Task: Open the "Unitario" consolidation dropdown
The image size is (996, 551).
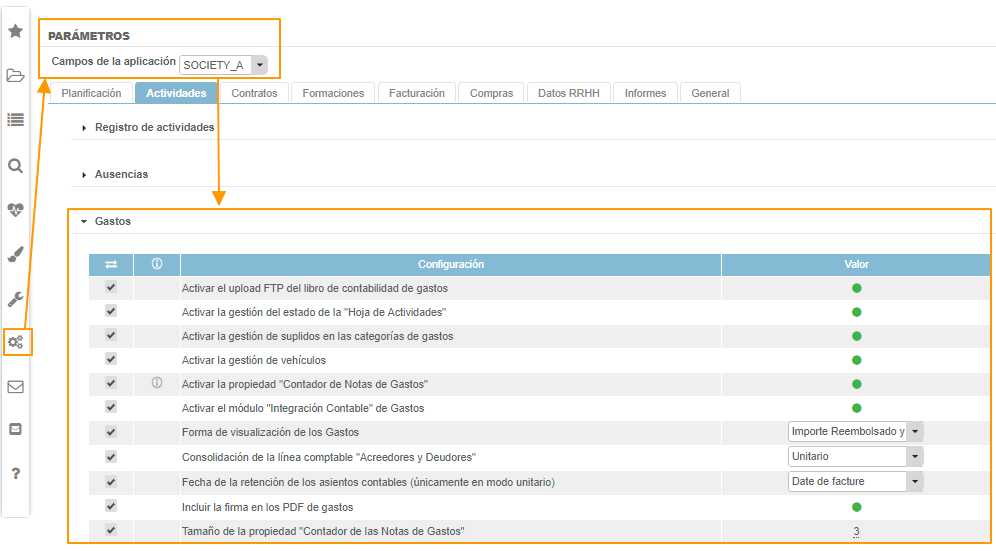Action: coord(914,457)
